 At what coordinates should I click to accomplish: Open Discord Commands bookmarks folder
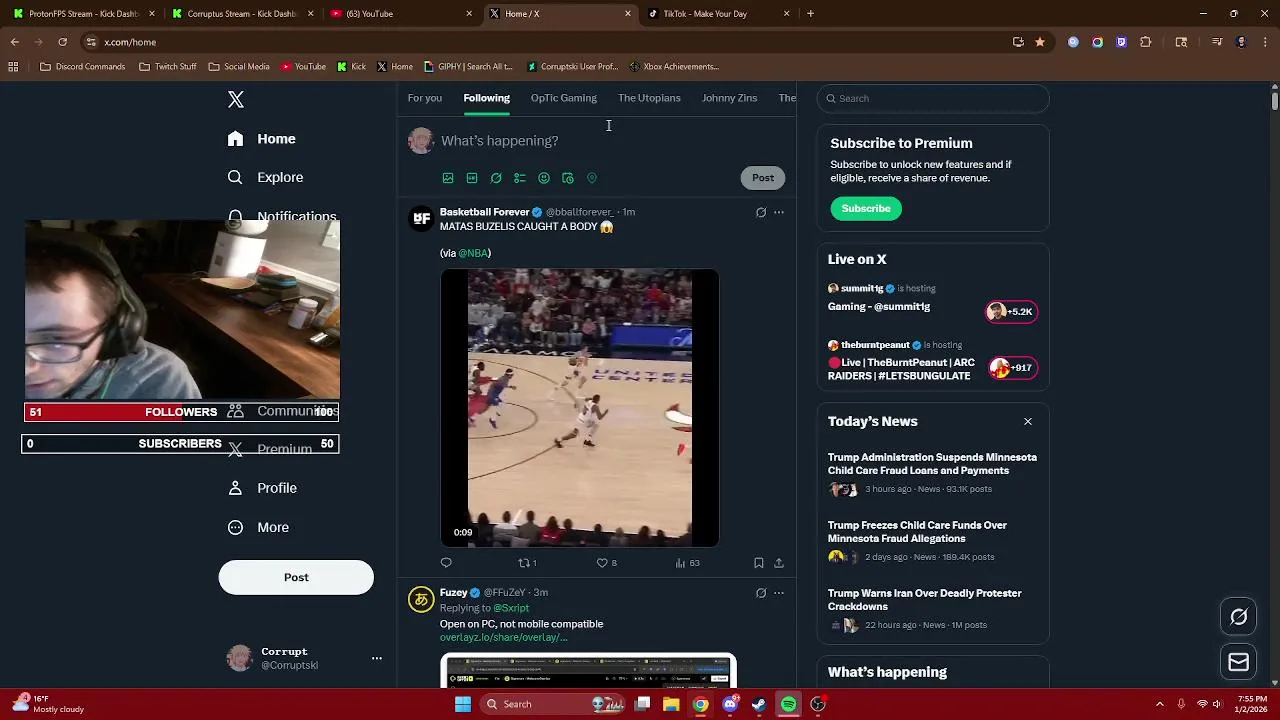(83, 67)
